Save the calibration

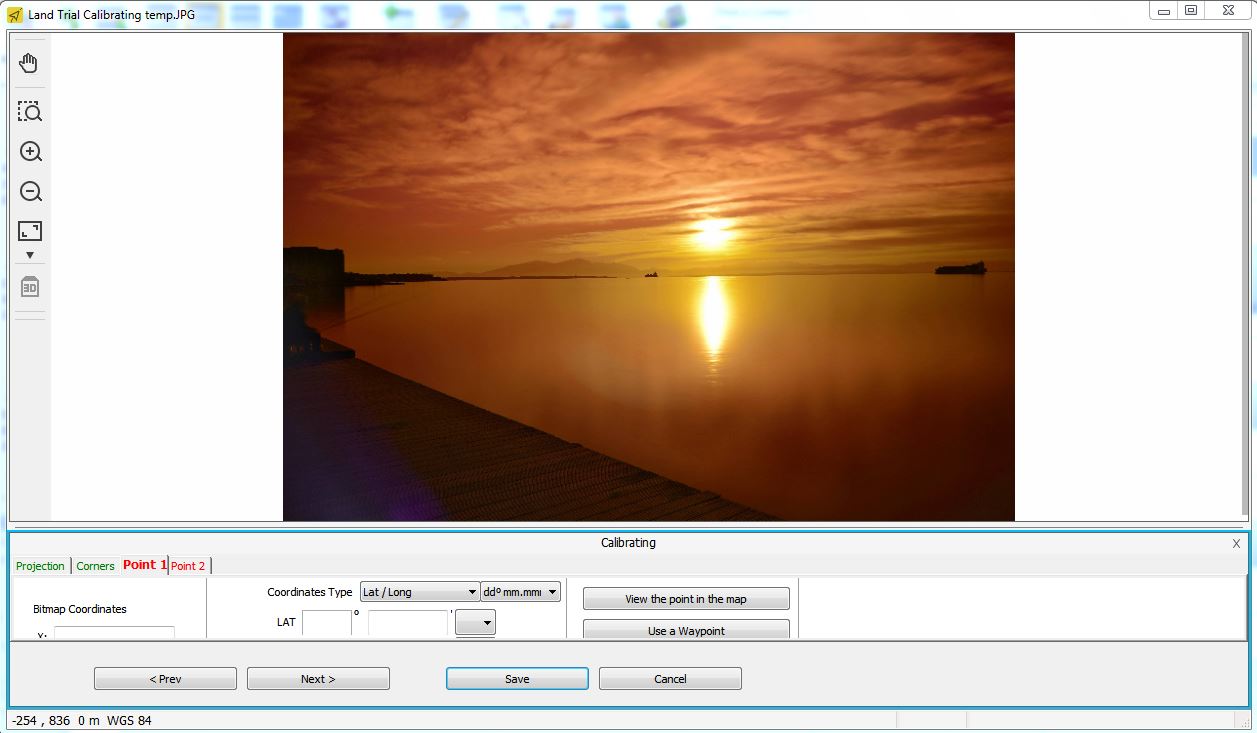click(517, 679)
